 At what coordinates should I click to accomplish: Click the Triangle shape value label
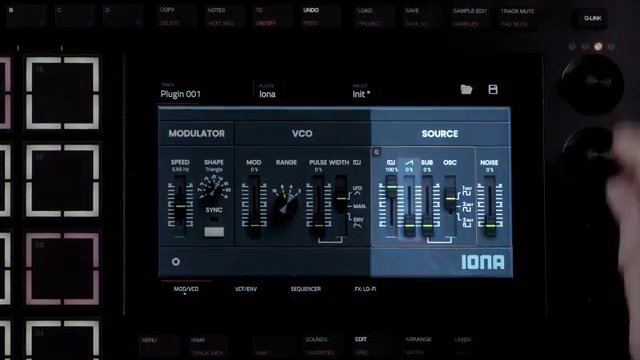214,169
